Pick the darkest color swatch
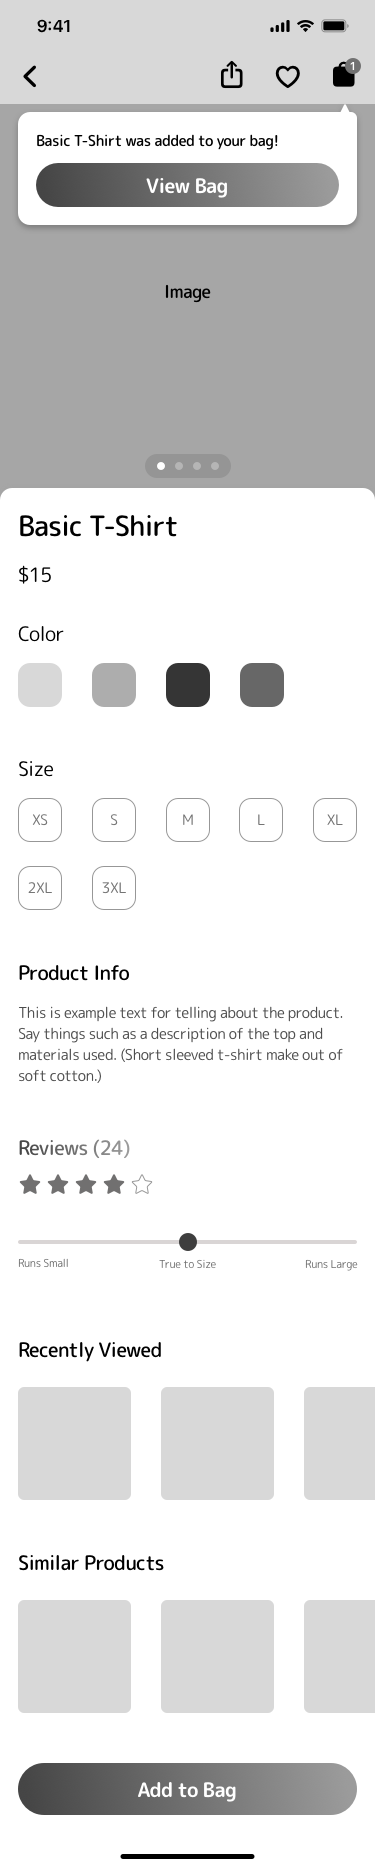Screen dimensions: 375x1867 click(x=188, y=685)
